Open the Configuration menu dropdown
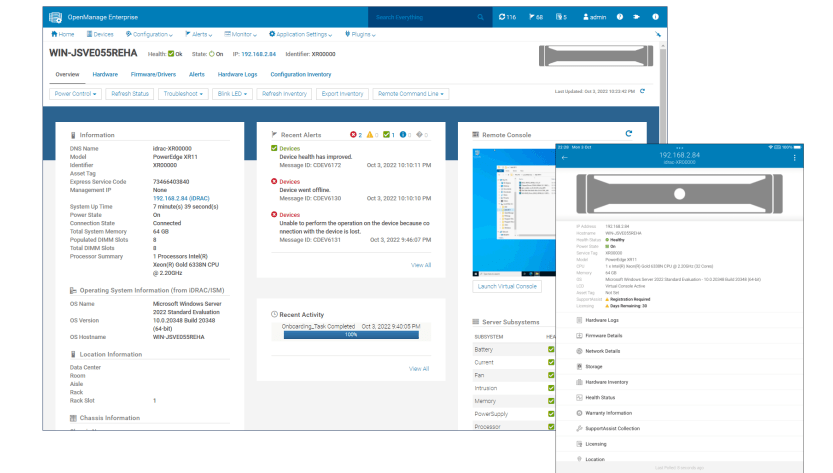Image resolution: width=833 pixels, height=473 pixels. (149, 34)
